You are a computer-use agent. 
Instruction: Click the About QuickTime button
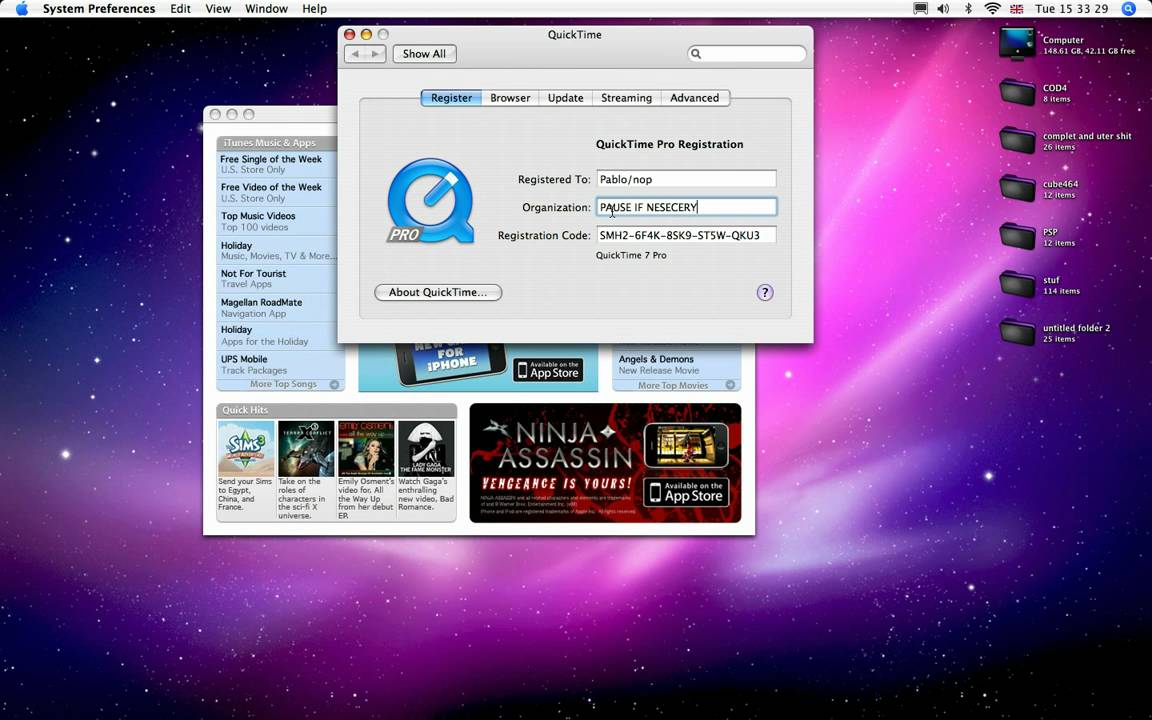click(438, 292)
